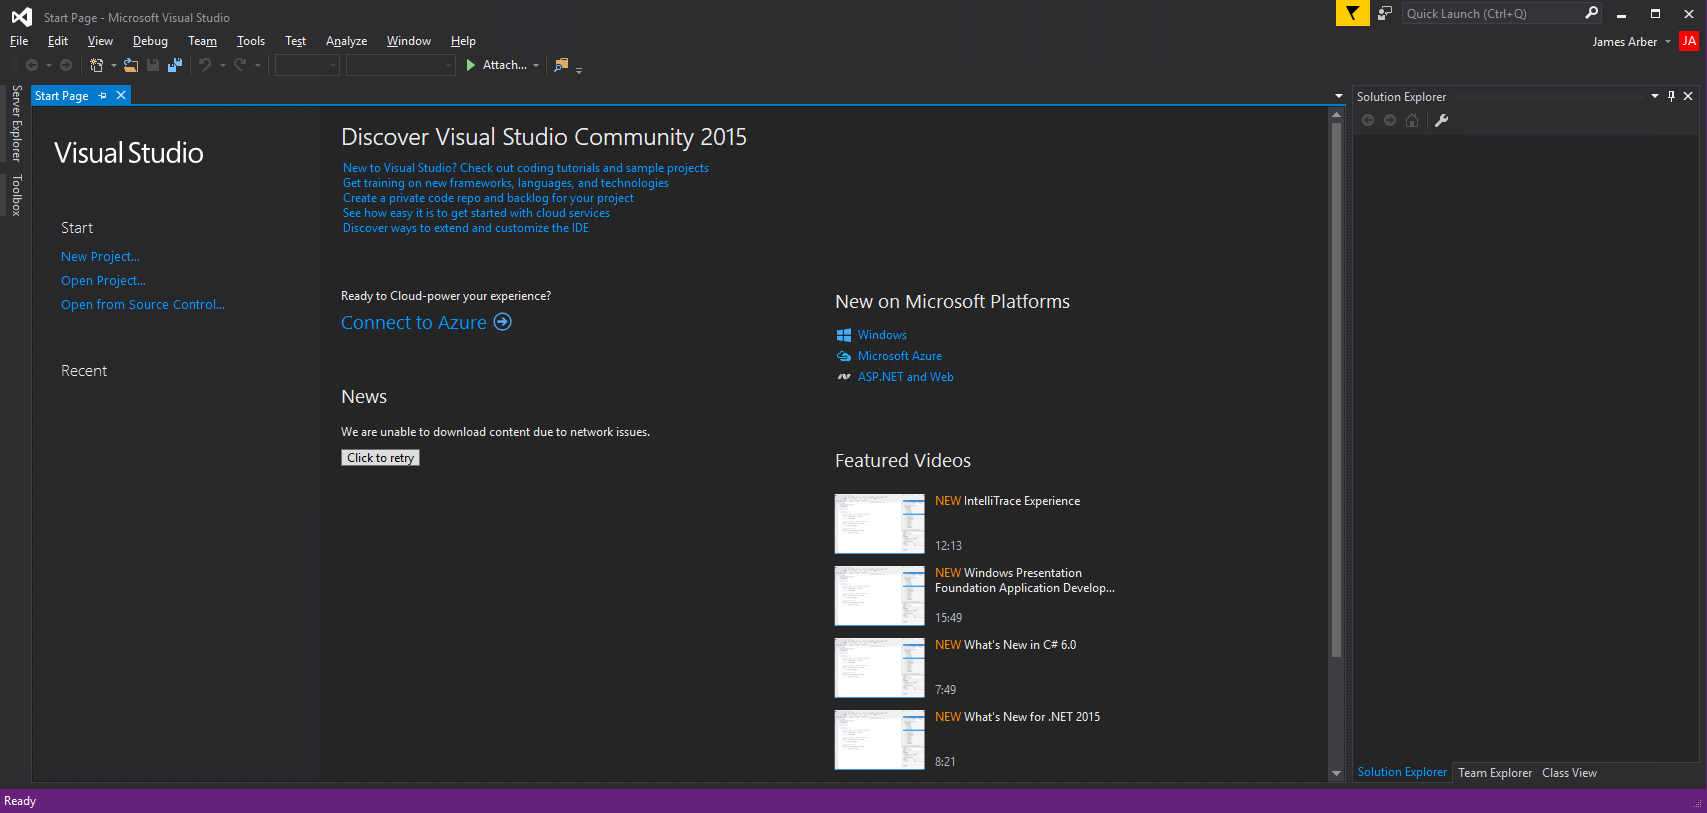
Task: Open the Test menu
Action: (295, 41)
